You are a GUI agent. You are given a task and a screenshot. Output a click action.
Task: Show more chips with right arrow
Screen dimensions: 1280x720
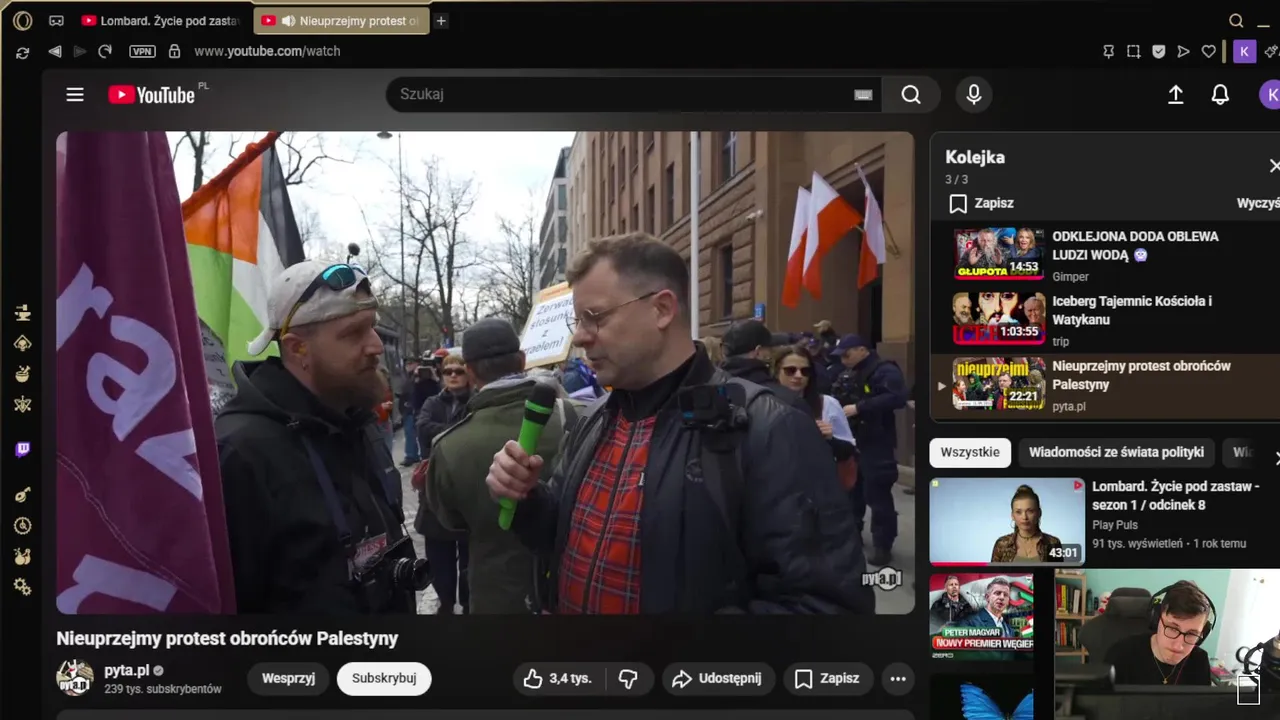1275,456
